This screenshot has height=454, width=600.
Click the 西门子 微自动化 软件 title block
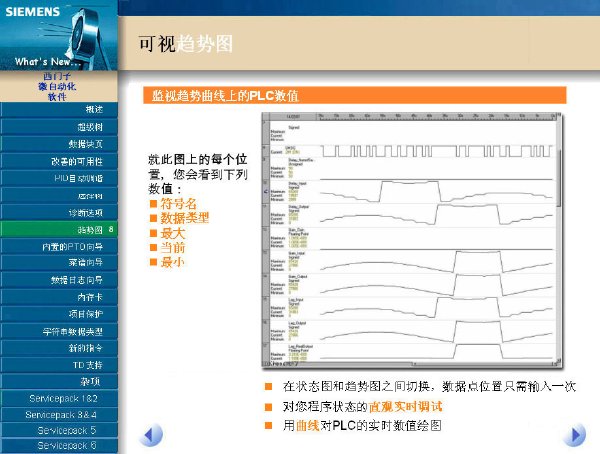coord(57,87)
